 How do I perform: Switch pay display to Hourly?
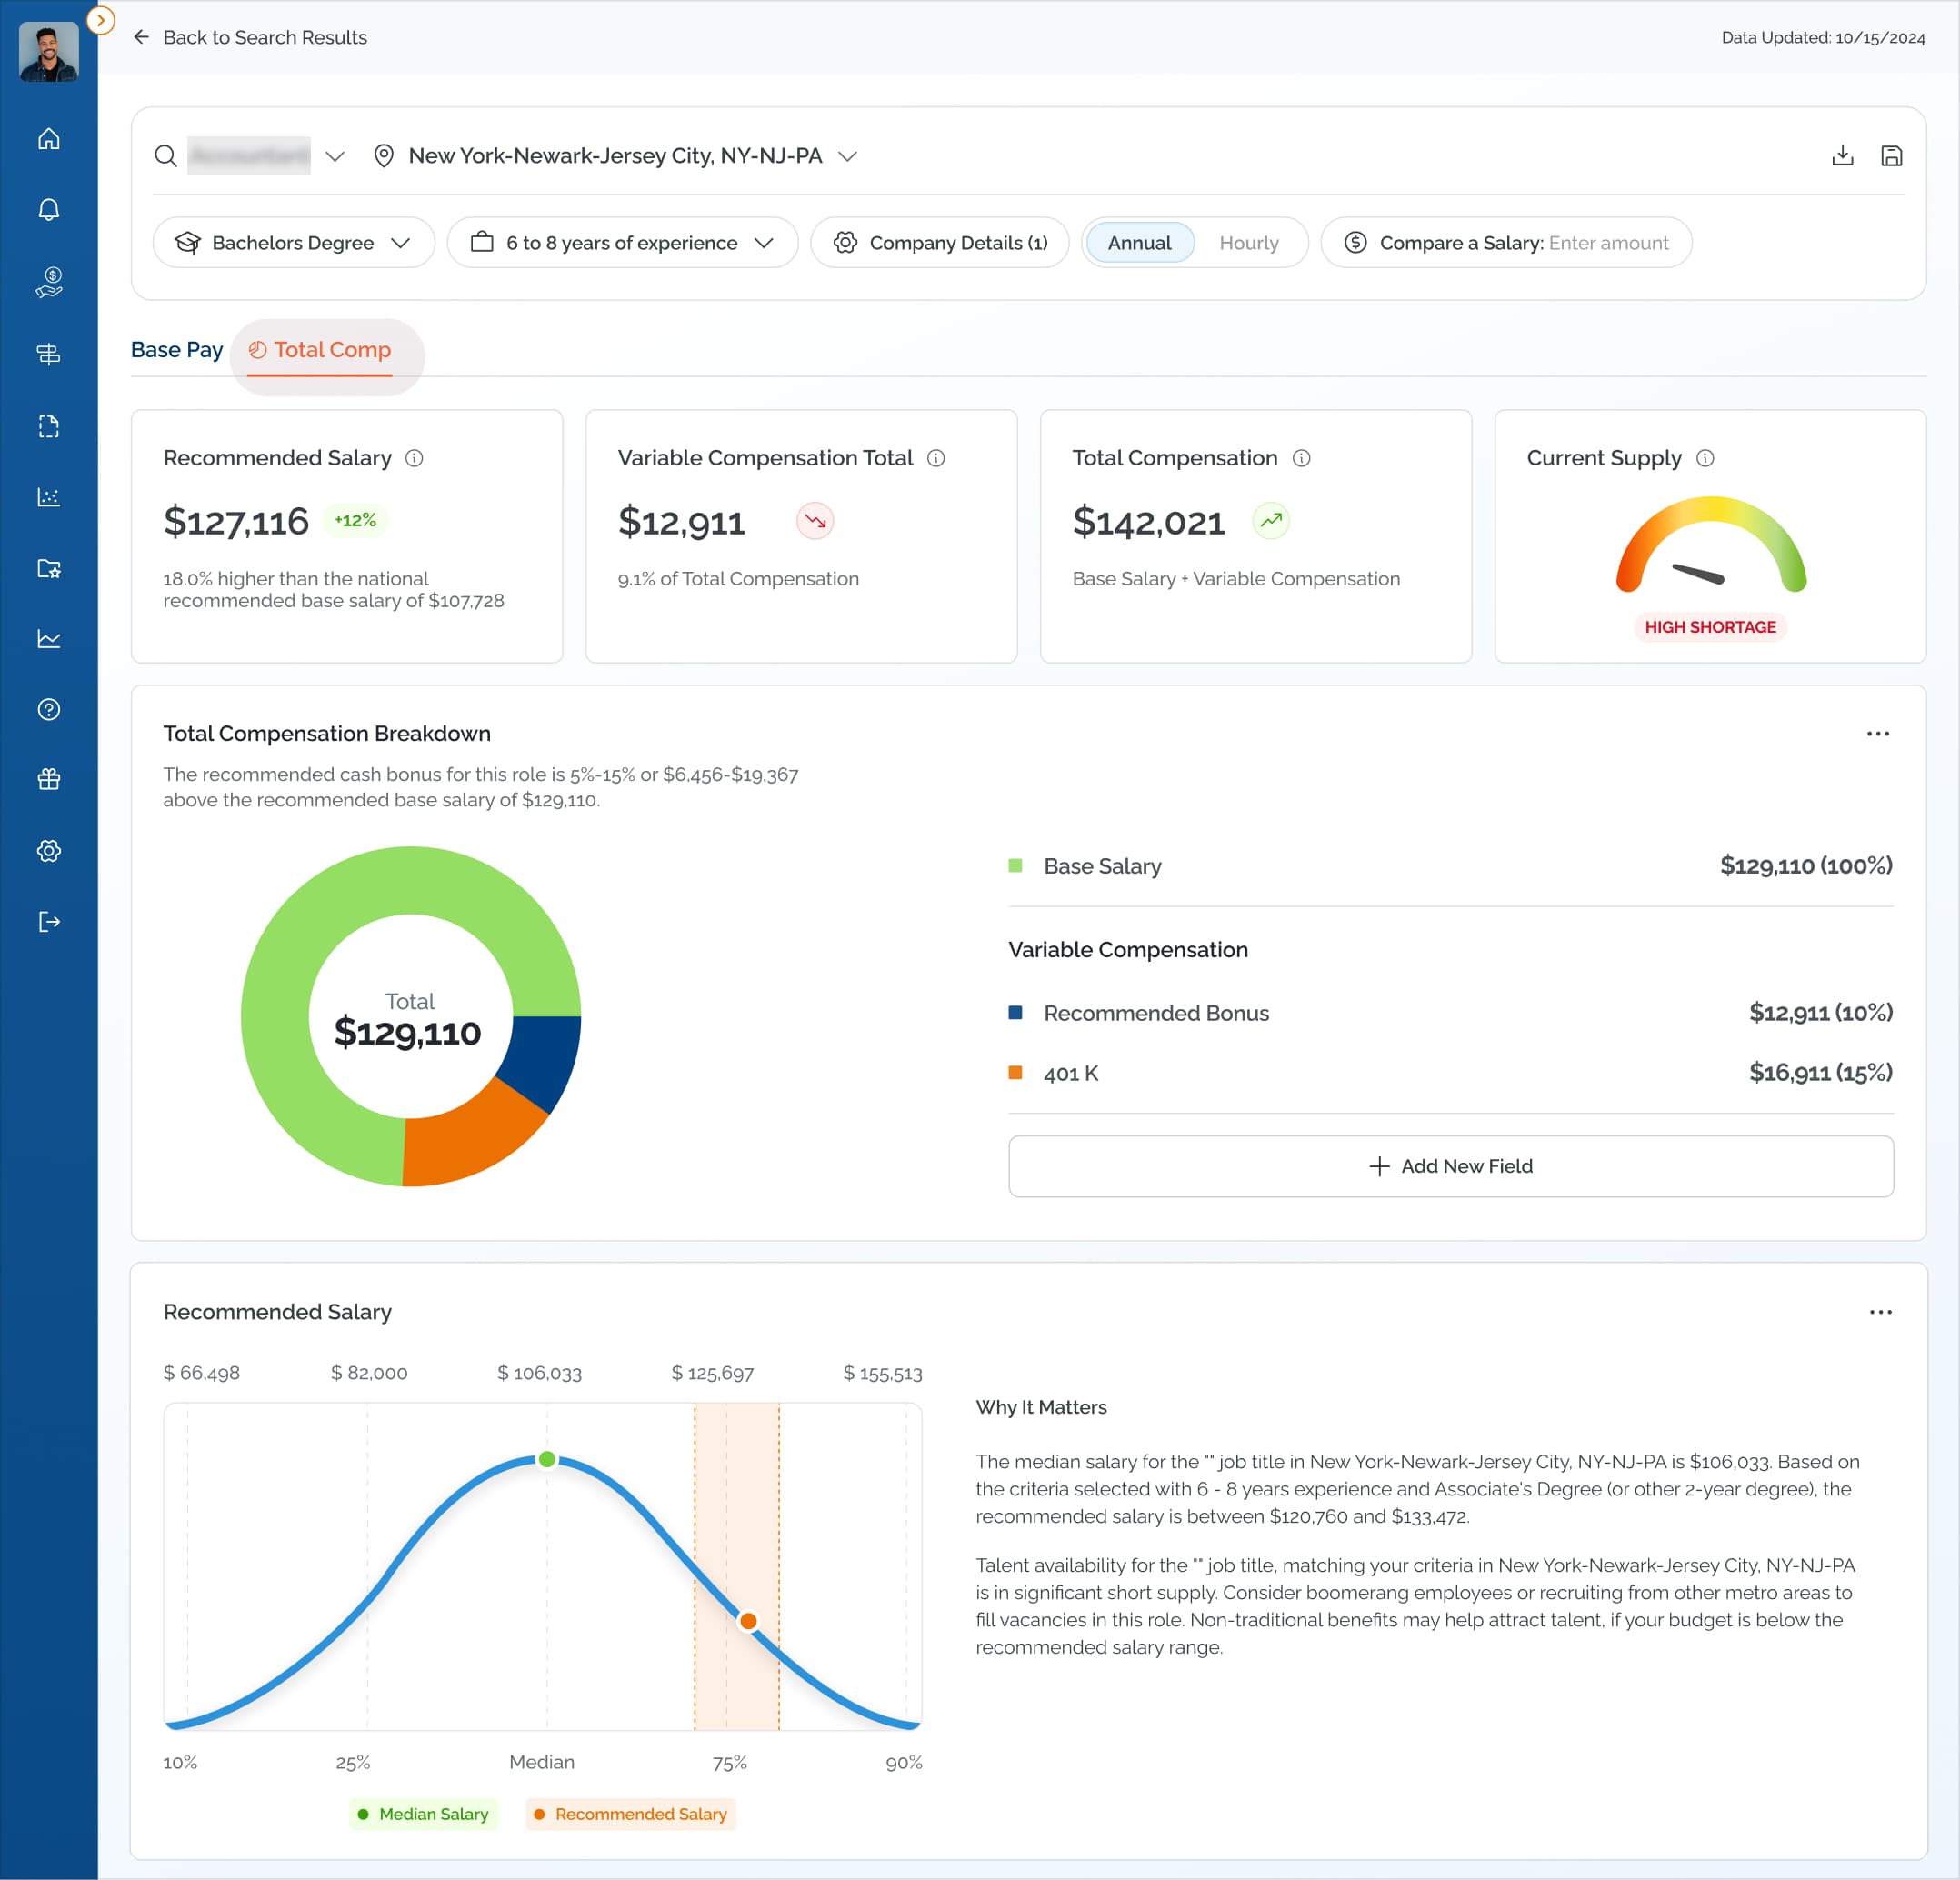coord(1248,243)
